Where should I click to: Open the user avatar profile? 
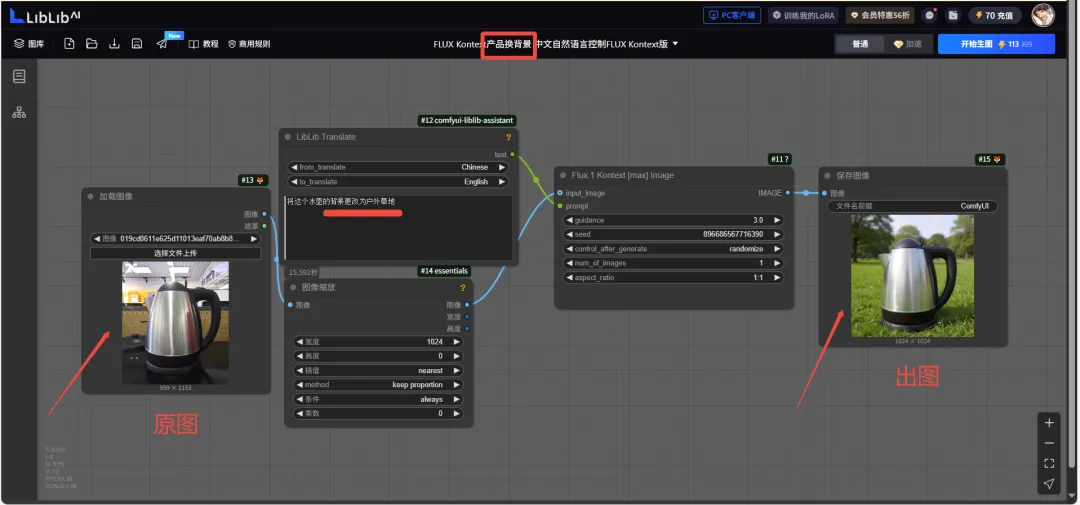(x=1042, y=14)
